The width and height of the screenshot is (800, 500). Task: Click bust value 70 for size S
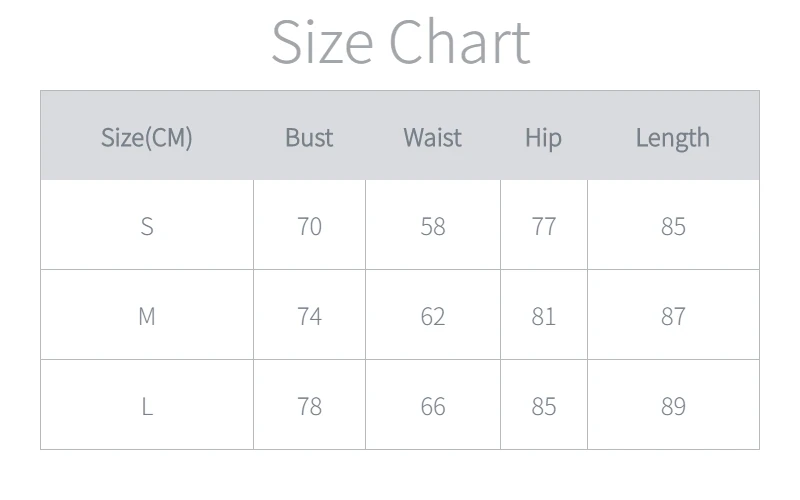point(309,226)
